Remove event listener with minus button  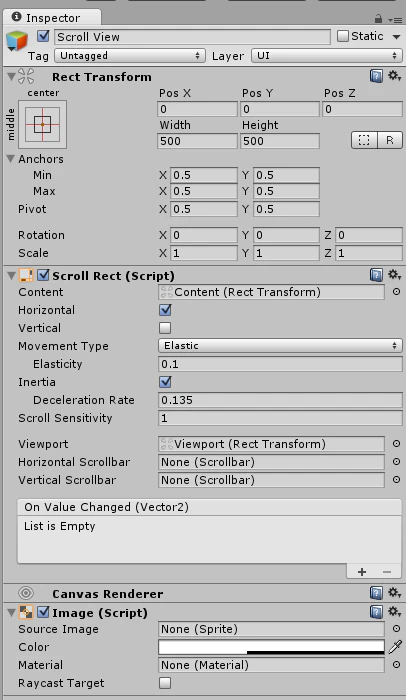[x=387, y=572]
